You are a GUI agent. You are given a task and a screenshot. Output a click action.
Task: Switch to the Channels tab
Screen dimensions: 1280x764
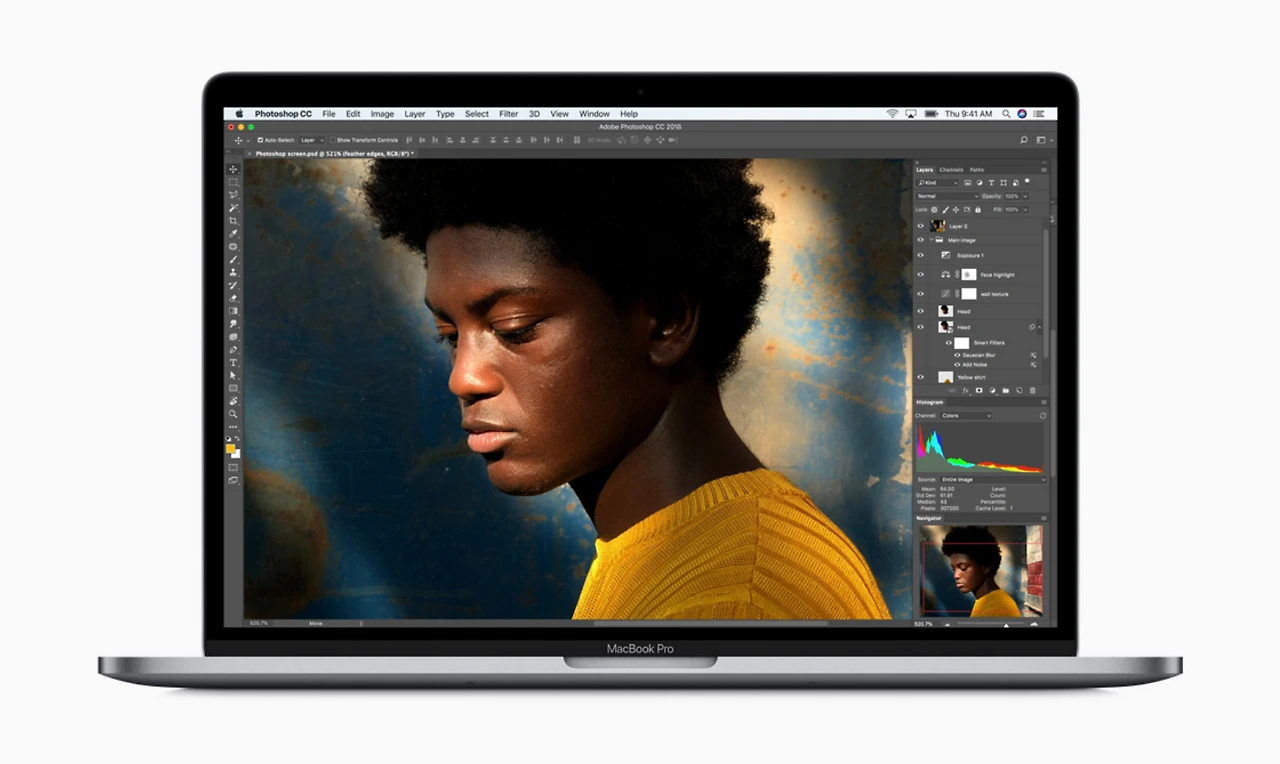click(x=951, y=170)
